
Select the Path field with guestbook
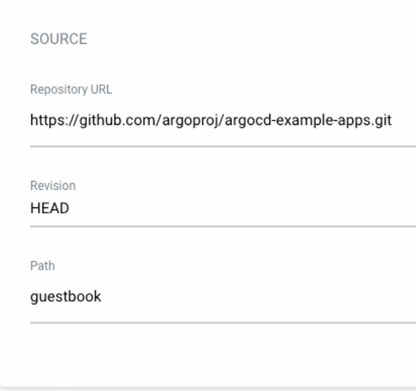pyautogui.click(x=223, y=297)
